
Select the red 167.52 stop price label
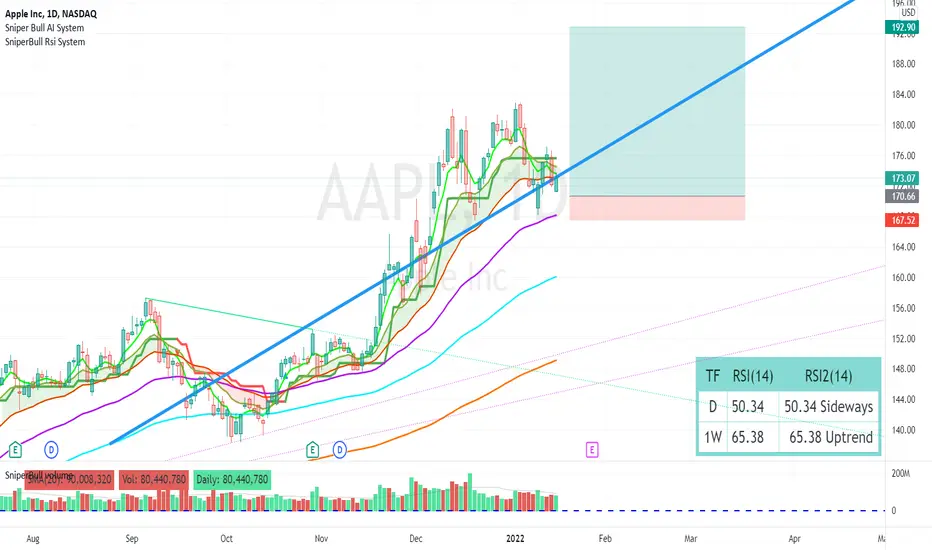902,220
